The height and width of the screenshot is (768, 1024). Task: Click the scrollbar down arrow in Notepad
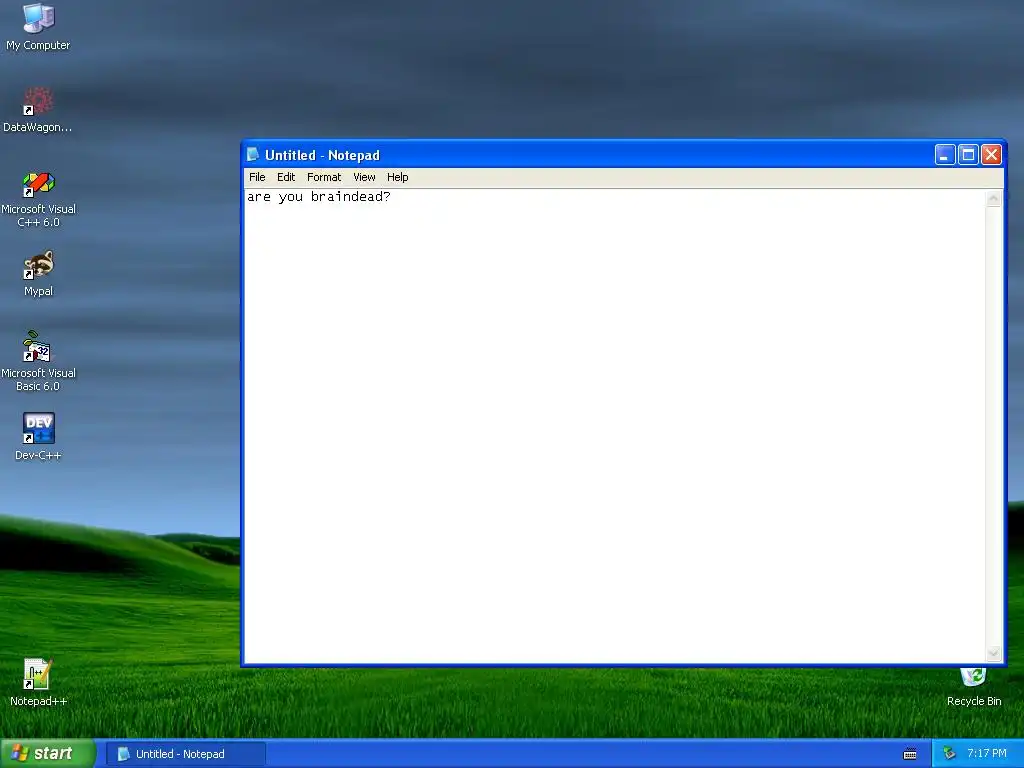tap(993, 653)
